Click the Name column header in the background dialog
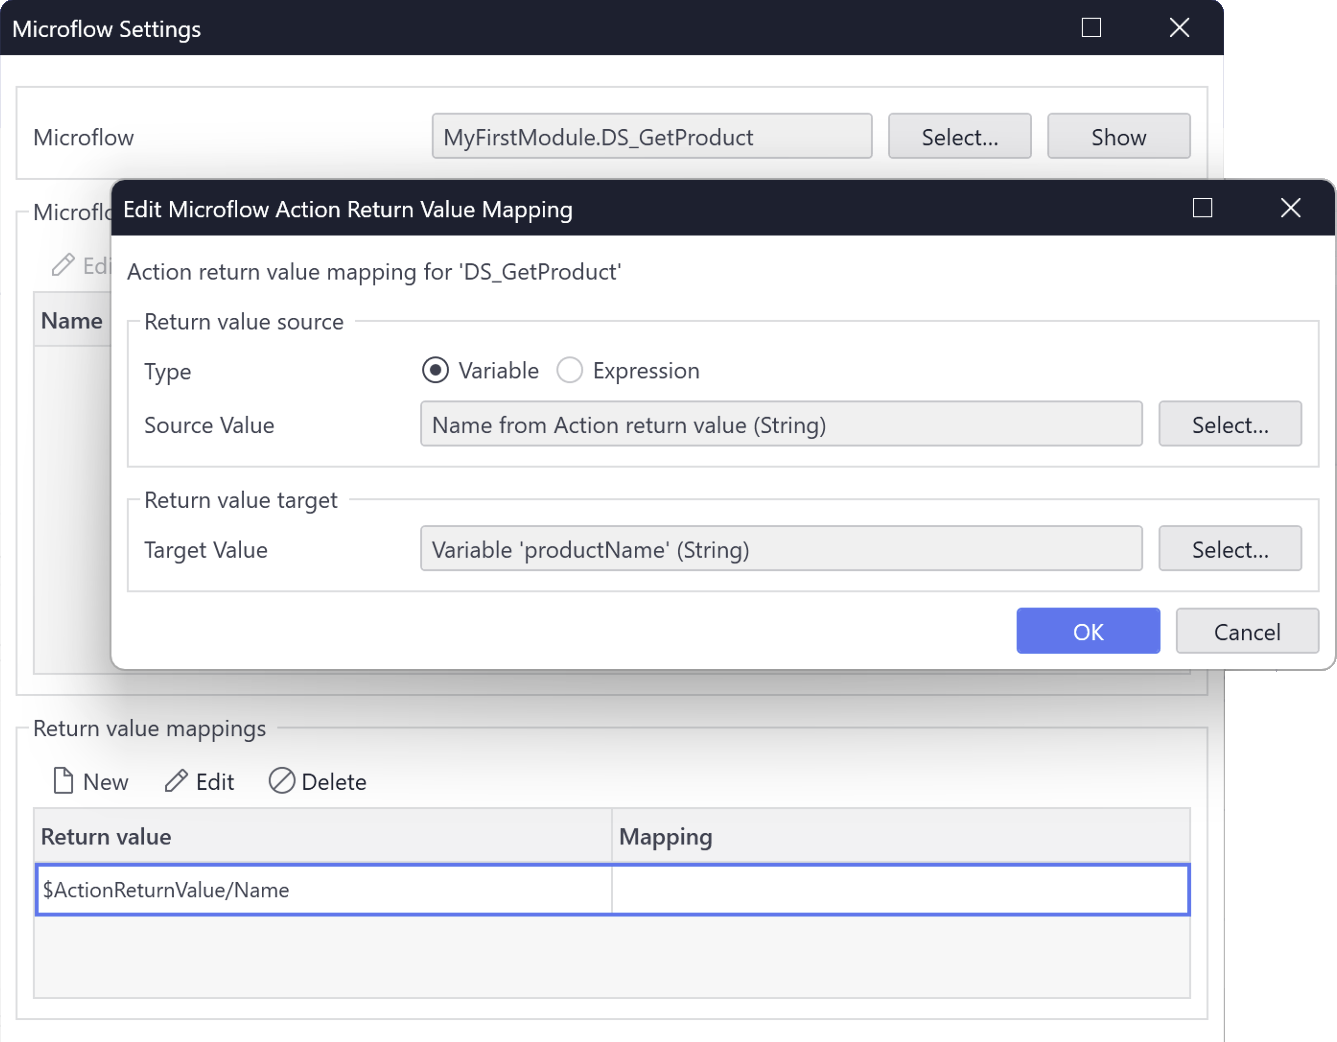1337x1042 pixels. (x=72, y=320)
